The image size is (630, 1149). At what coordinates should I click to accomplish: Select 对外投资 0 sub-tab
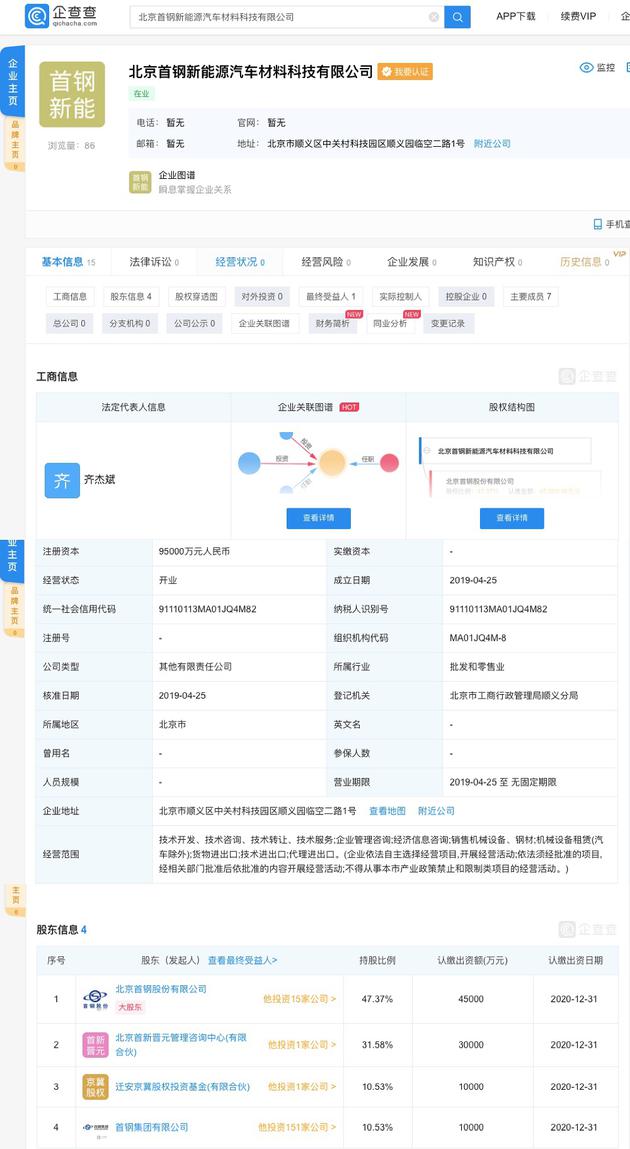262,297
